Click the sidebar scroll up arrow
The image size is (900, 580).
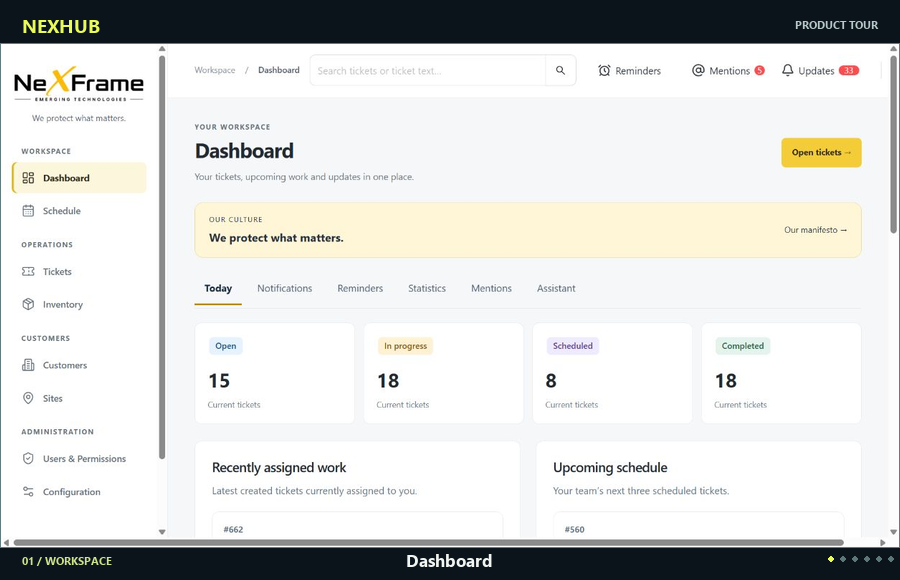click(x=162, y=49)
